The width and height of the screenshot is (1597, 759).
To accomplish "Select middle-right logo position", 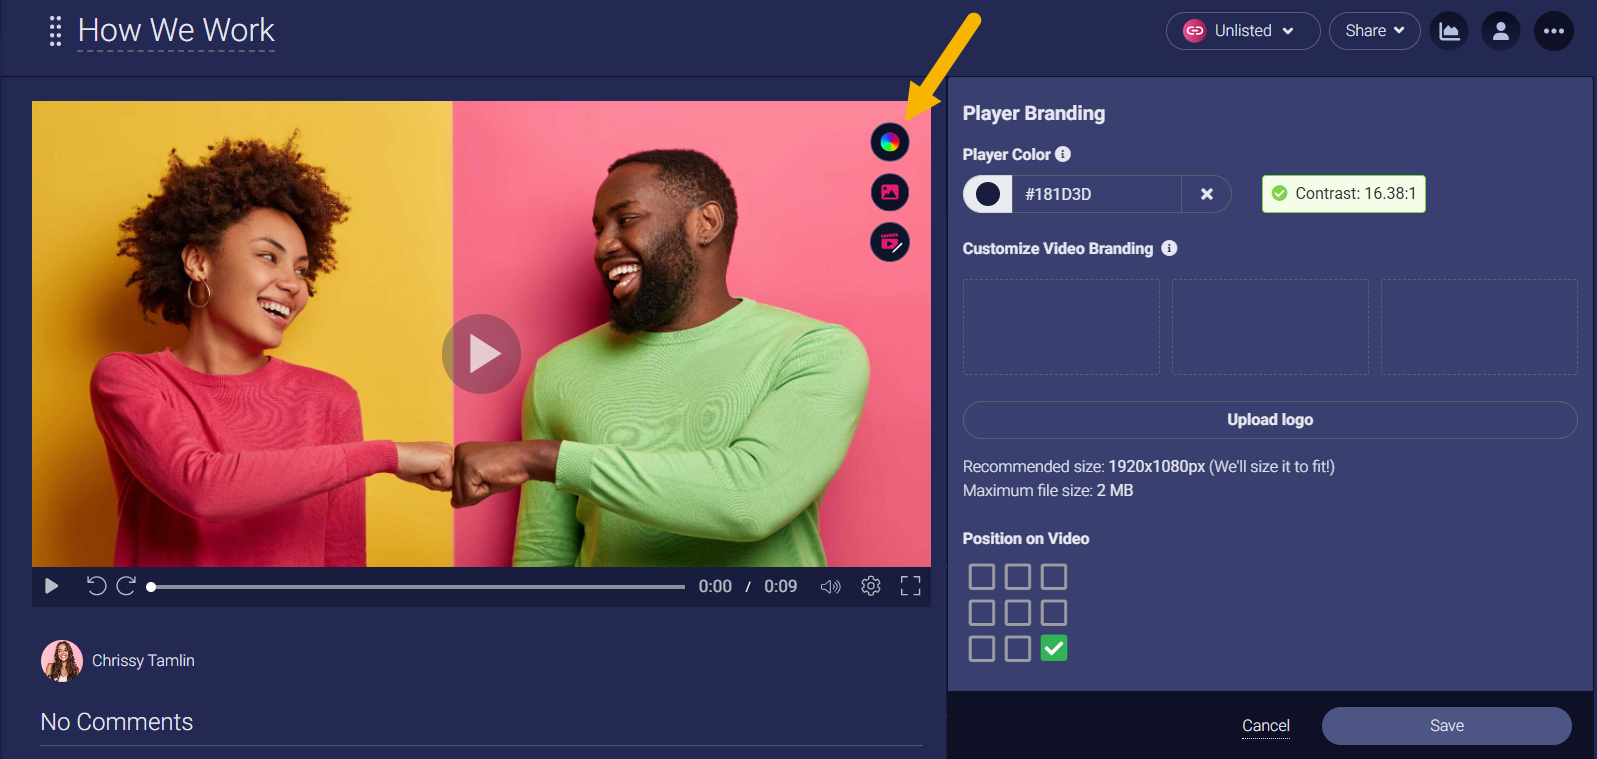I will (1054, 612).
